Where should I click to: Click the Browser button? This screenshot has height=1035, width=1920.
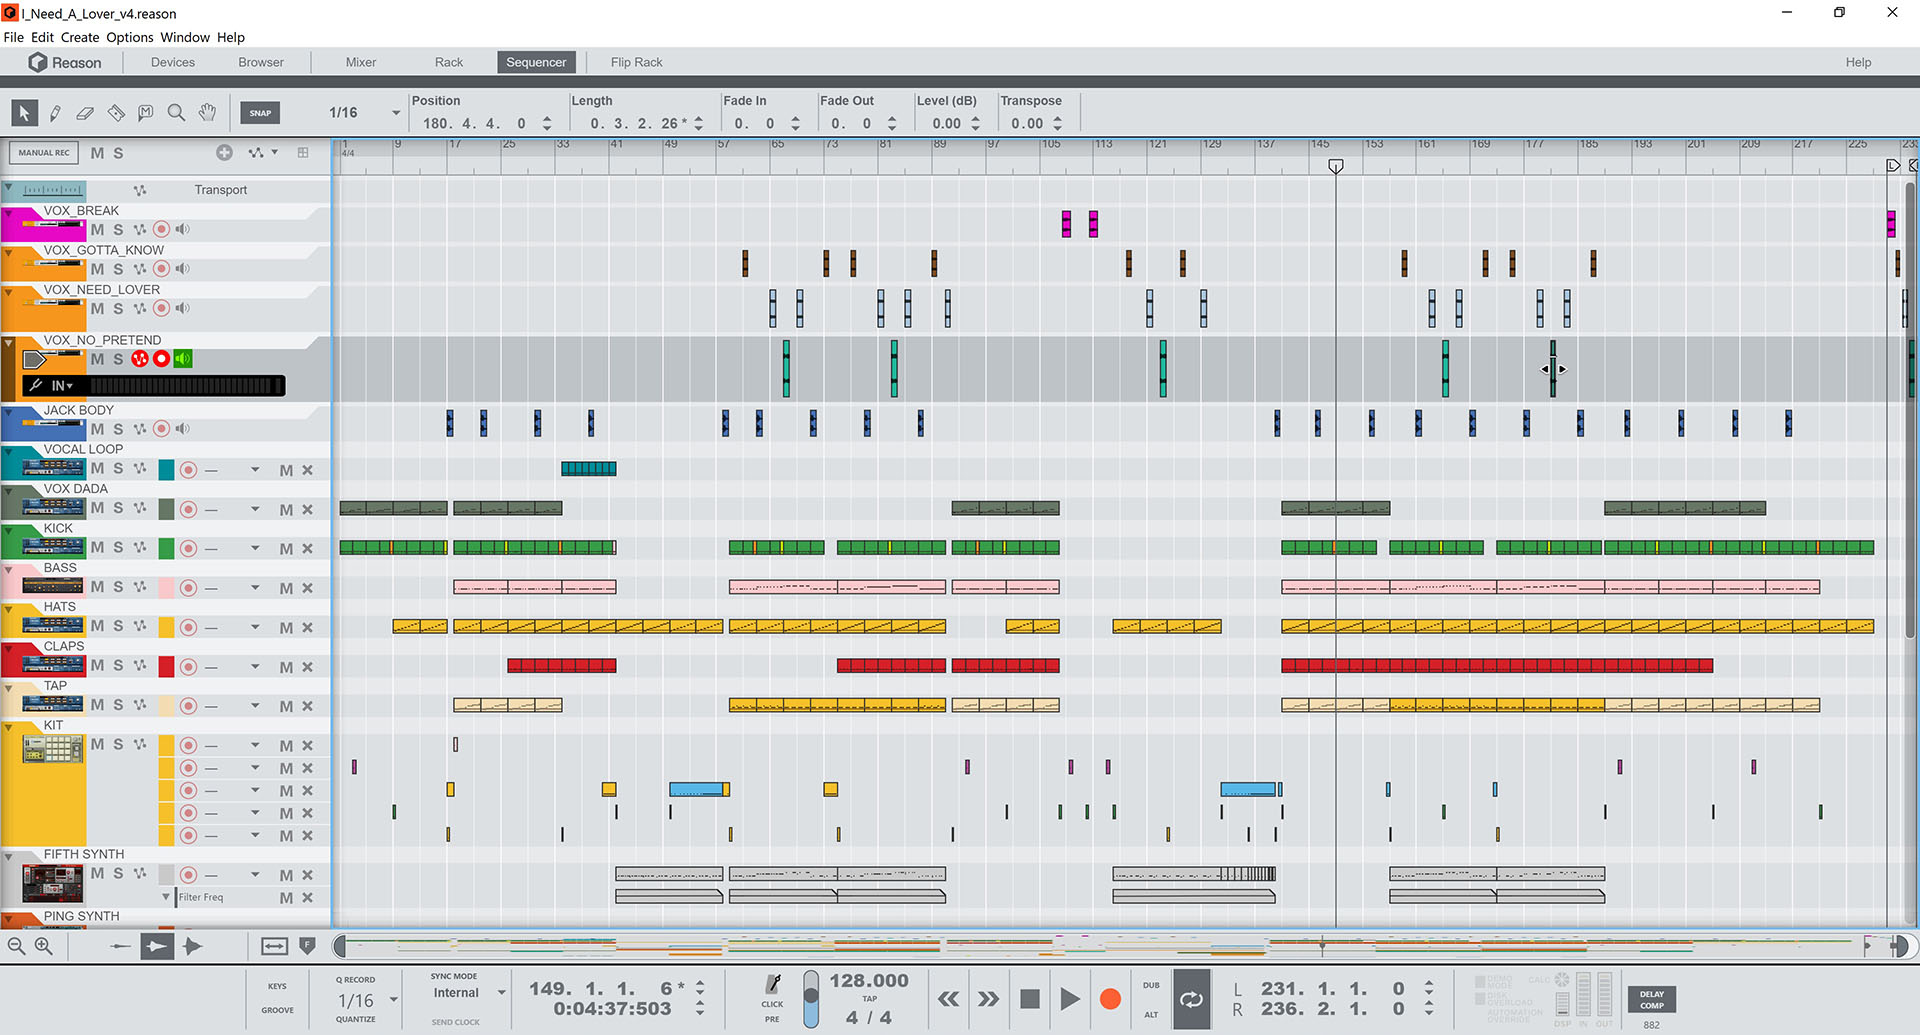[261, 62]
